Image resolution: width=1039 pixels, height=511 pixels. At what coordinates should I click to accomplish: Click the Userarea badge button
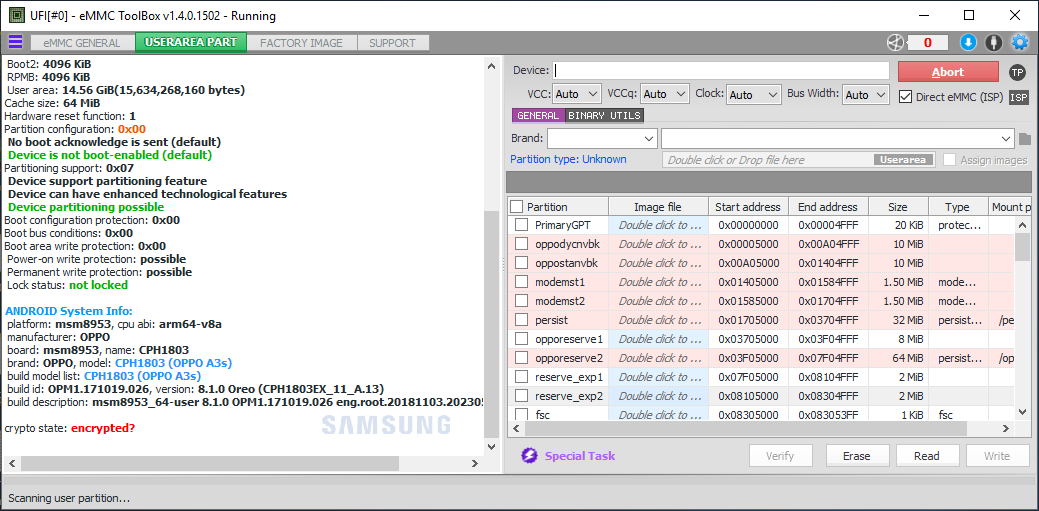click(x=904, y=160)
